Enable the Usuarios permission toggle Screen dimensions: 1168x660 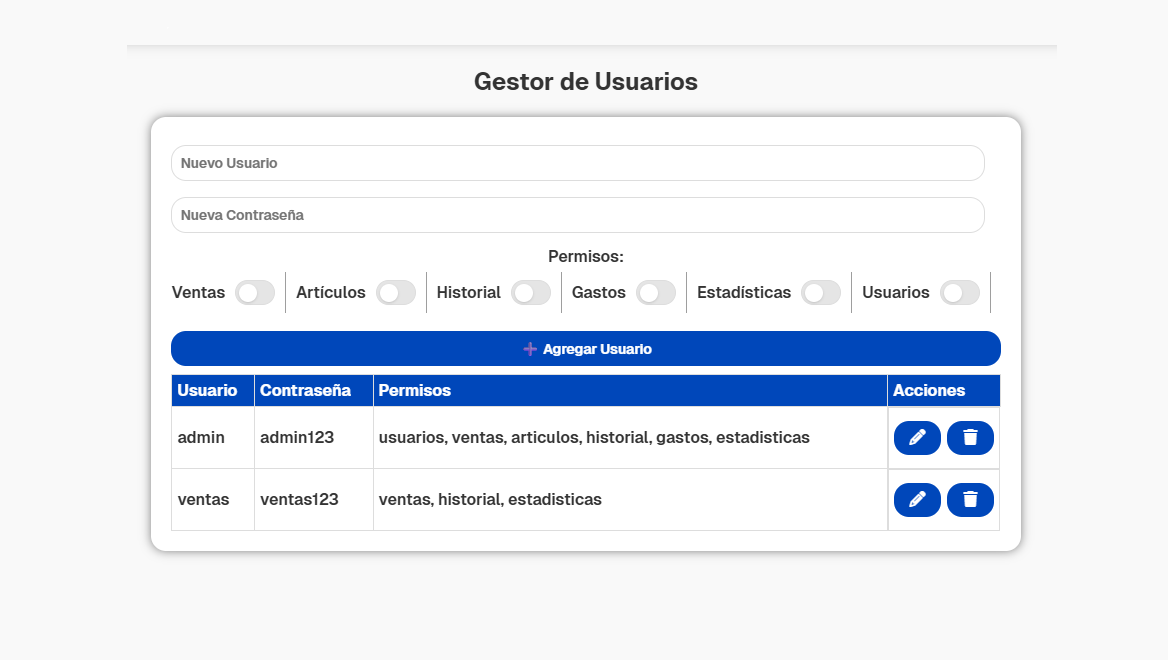(961, 292)
